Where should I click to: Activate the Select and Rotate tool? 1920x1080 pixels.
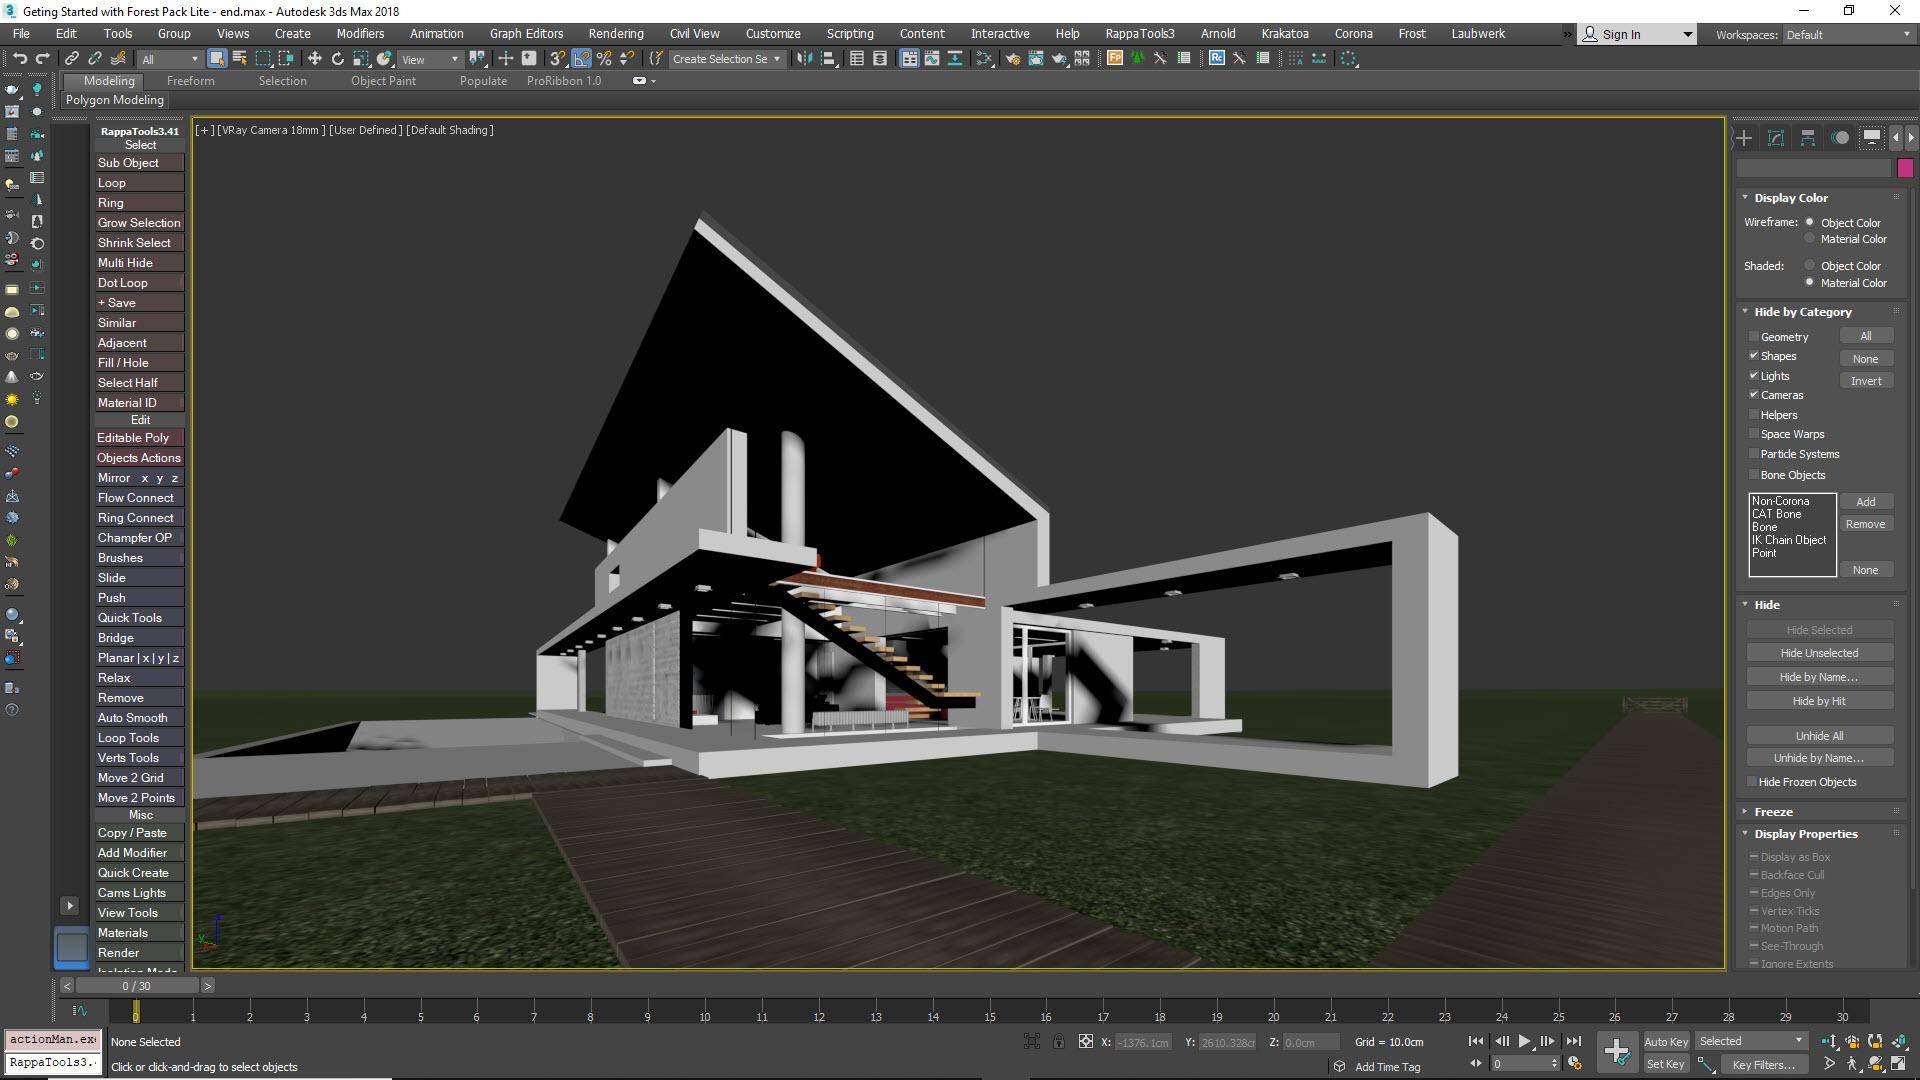(338, 59)
